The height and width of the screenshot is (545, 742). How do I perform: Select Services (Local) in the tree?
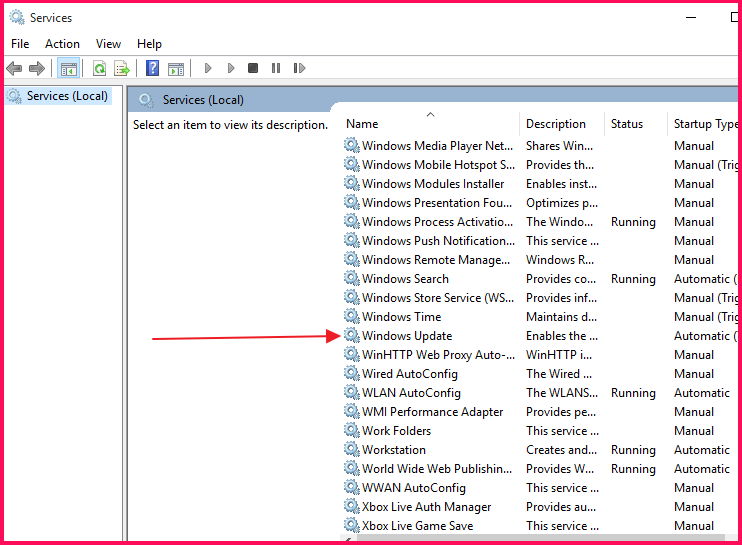coord(67,96)
